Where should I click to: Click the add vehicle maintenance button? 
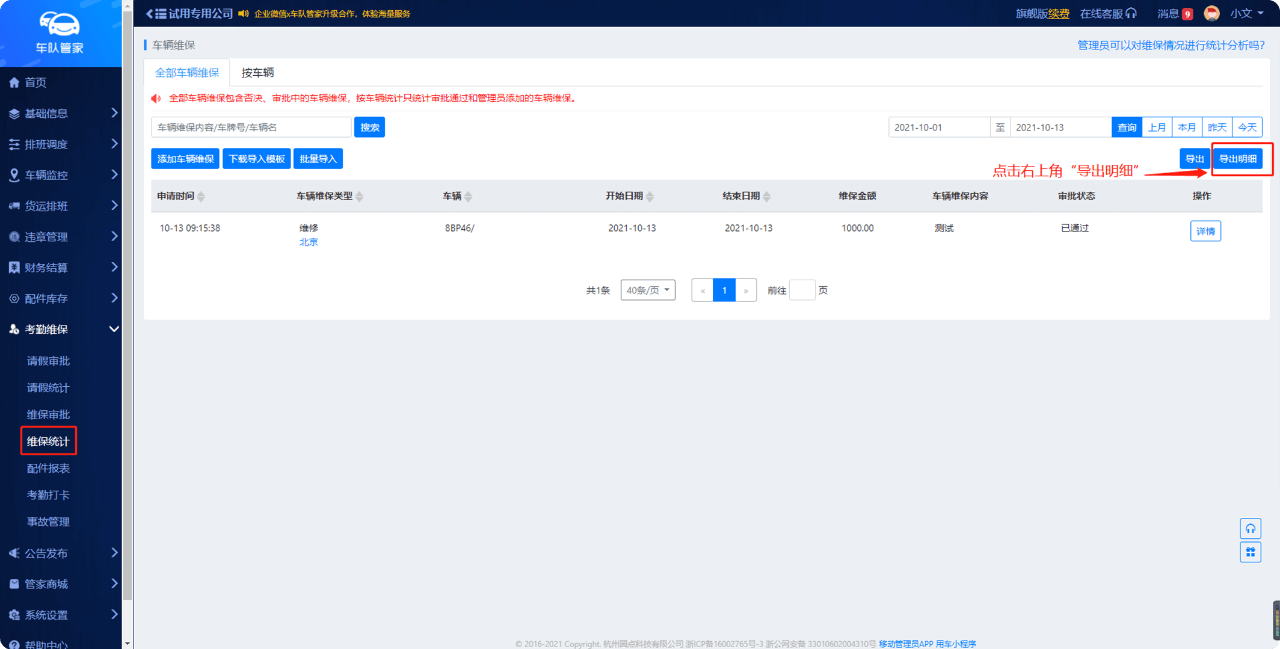tap(185, 158)
